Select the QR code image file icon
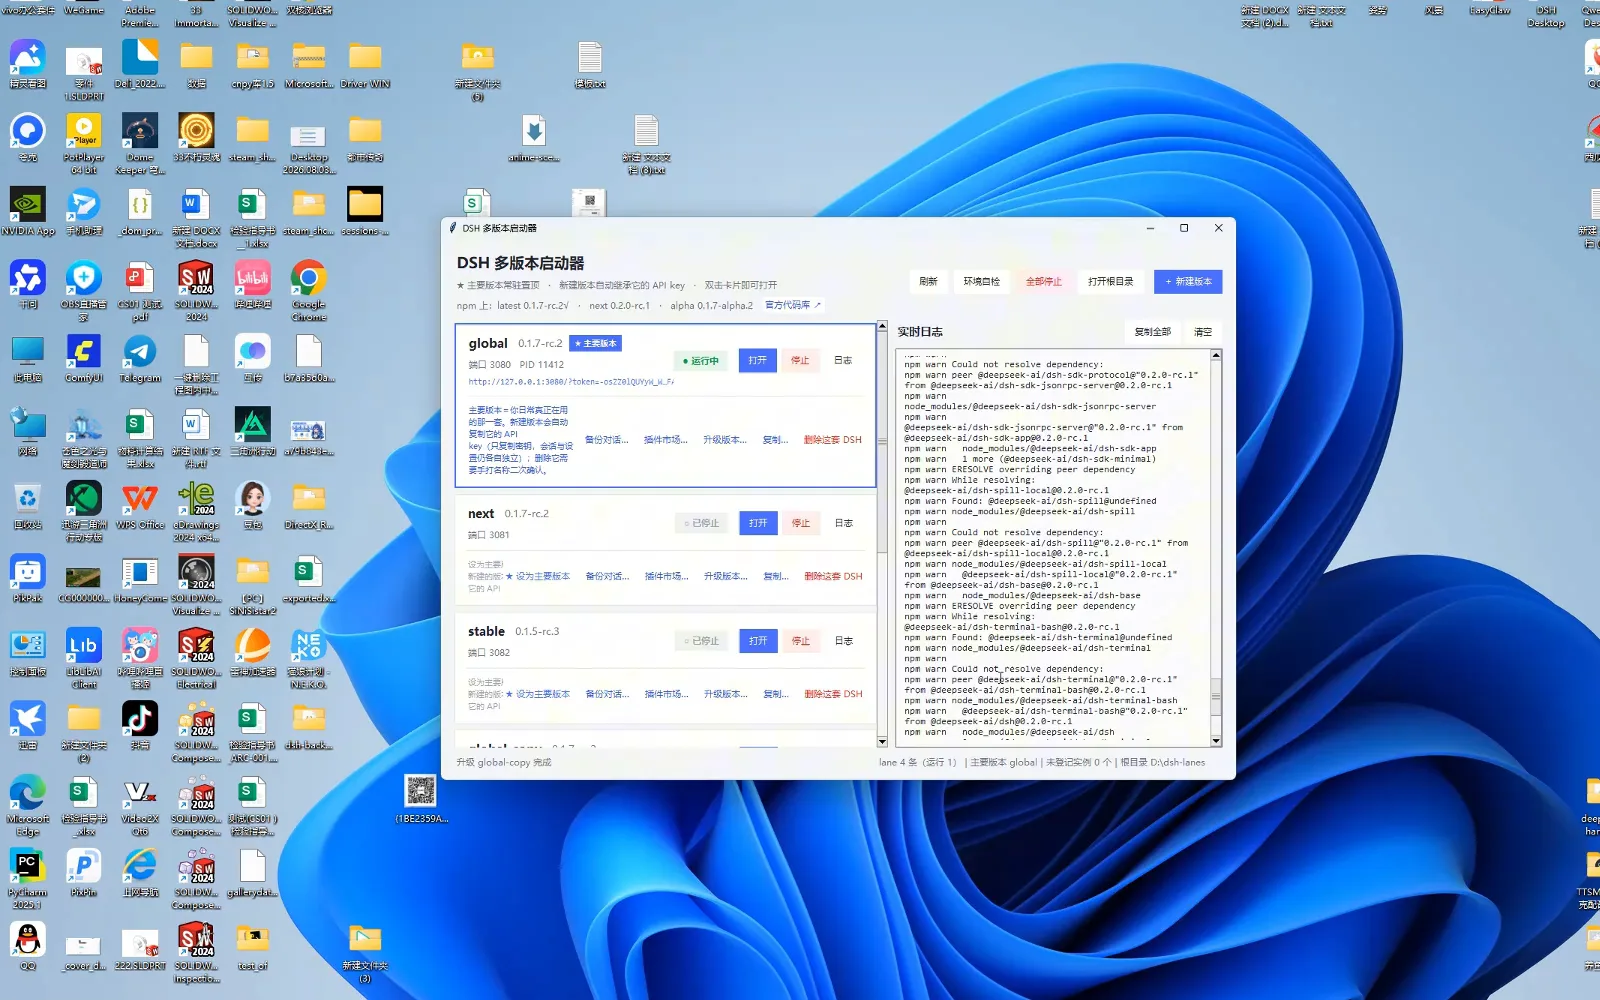Screen dimensions: 1600x1000 [421, 799]
